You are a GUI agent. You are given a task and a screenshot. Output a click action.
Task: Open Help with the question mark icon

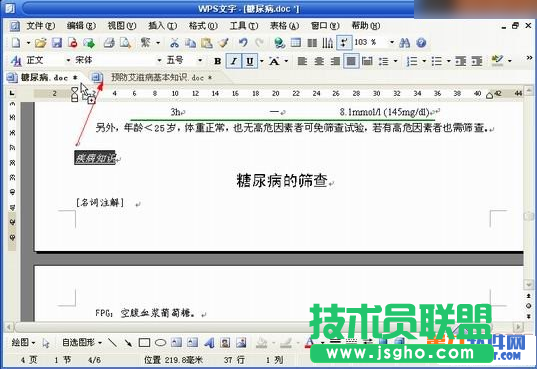coord(421,43)
